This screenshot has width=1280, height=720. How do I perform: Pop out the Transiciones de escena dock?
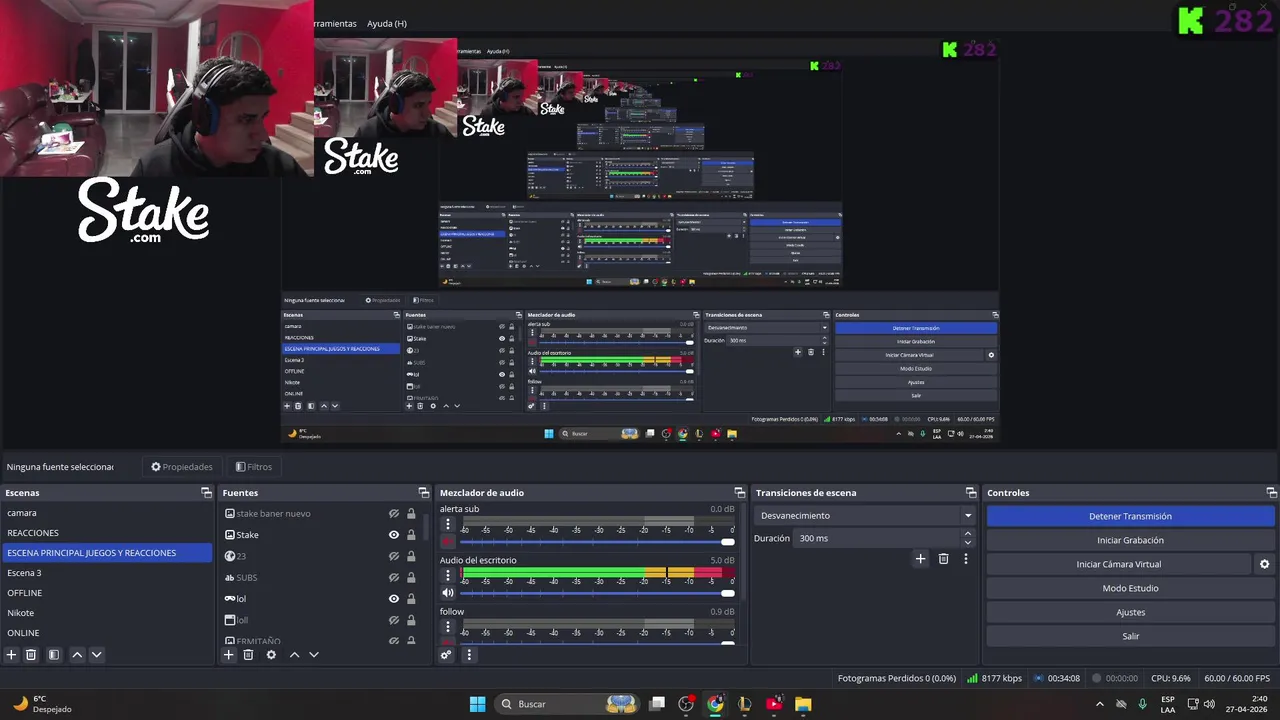click(x=971, y=493)
